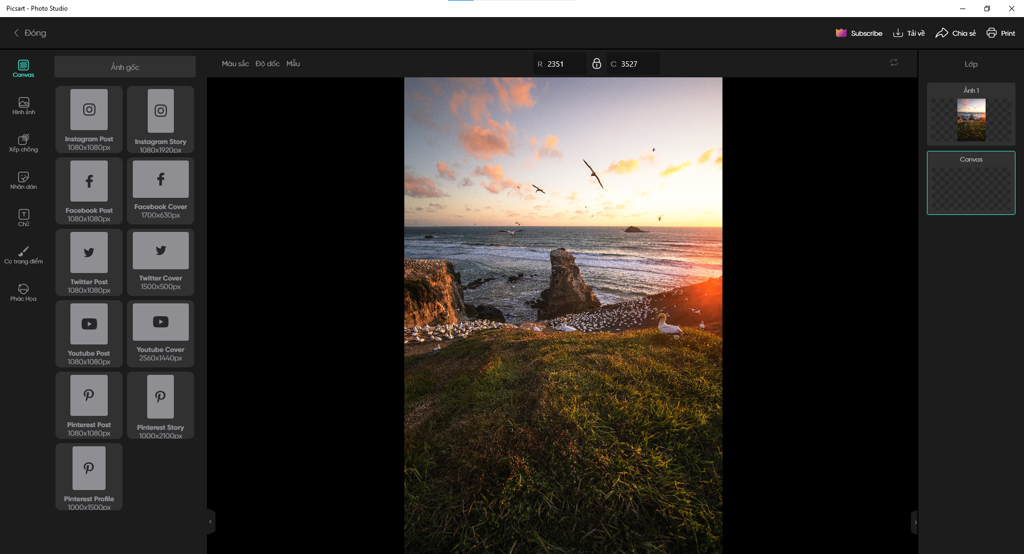Choose Facebook Post canvas preset
The height and width of the screenshot is (554, 1024).
(x=89, y=191)
